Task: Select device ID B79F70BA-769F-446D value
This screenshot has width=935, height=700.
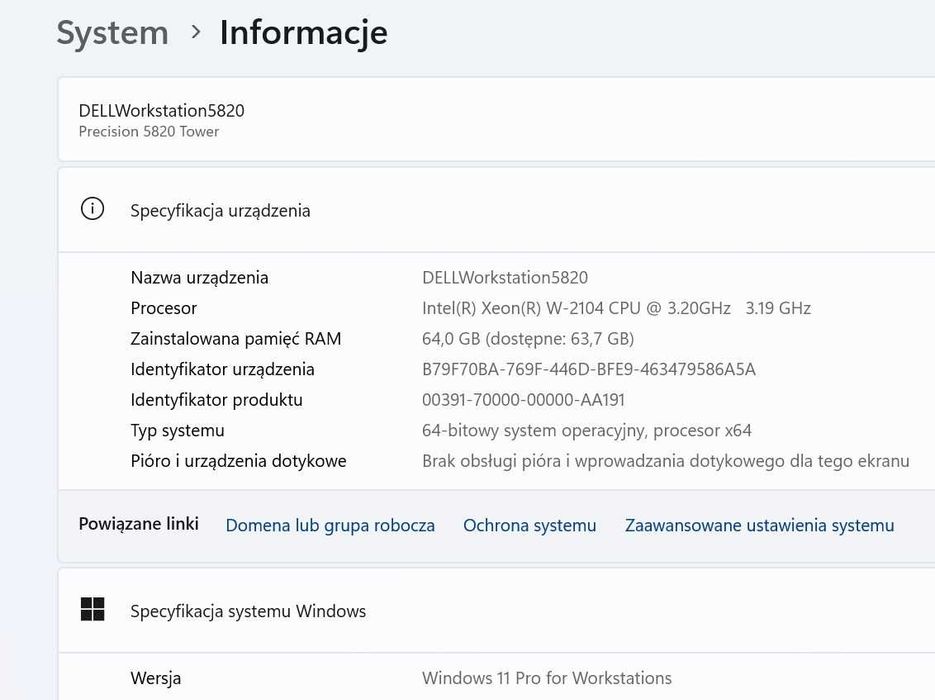Action: [x=589, y=370]
